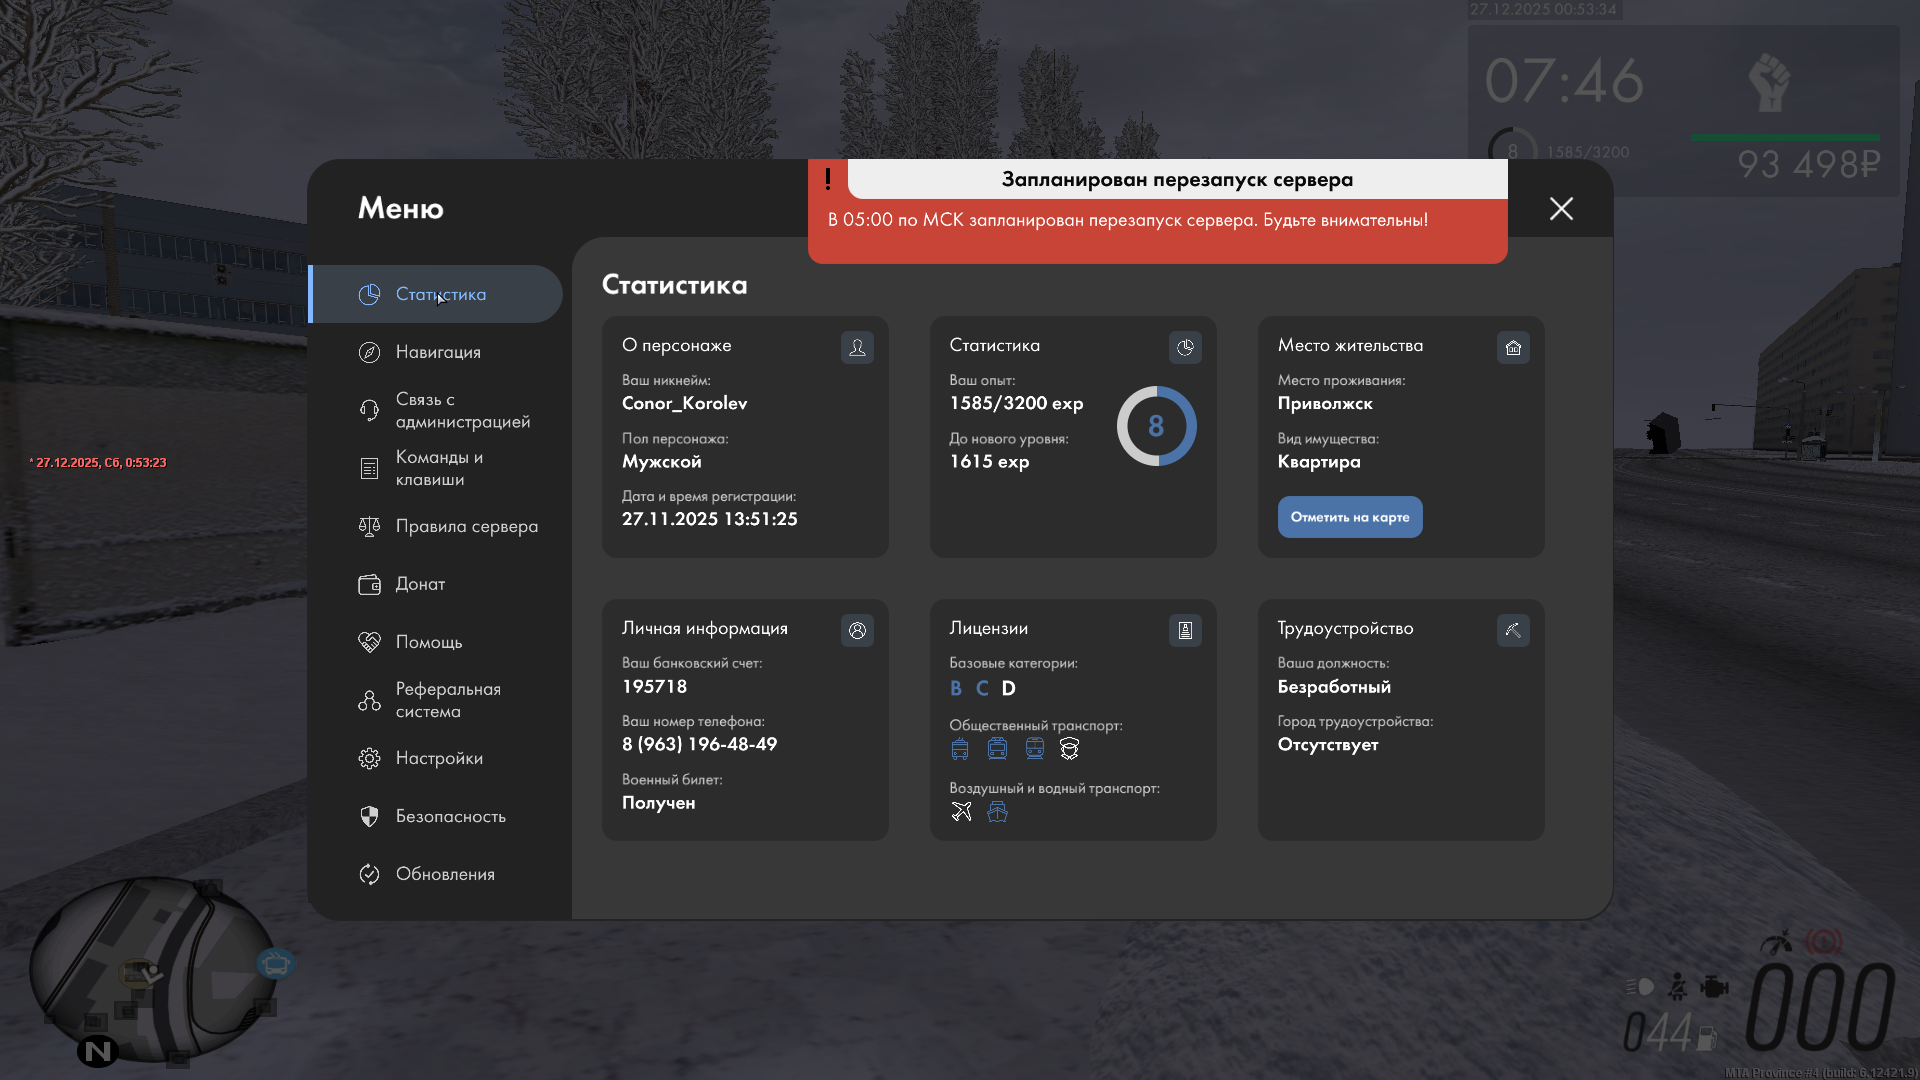This screenshot has height=1080, width=1920.
Task: Click the house icon in Место жительства card
Action: click(1513, 347)
